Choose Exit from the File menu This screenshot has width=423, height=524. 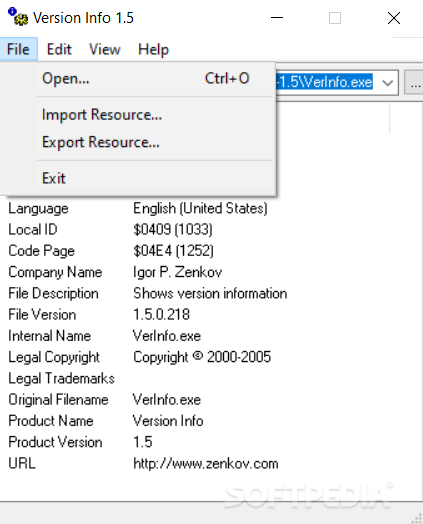click(x=138, y=178)
